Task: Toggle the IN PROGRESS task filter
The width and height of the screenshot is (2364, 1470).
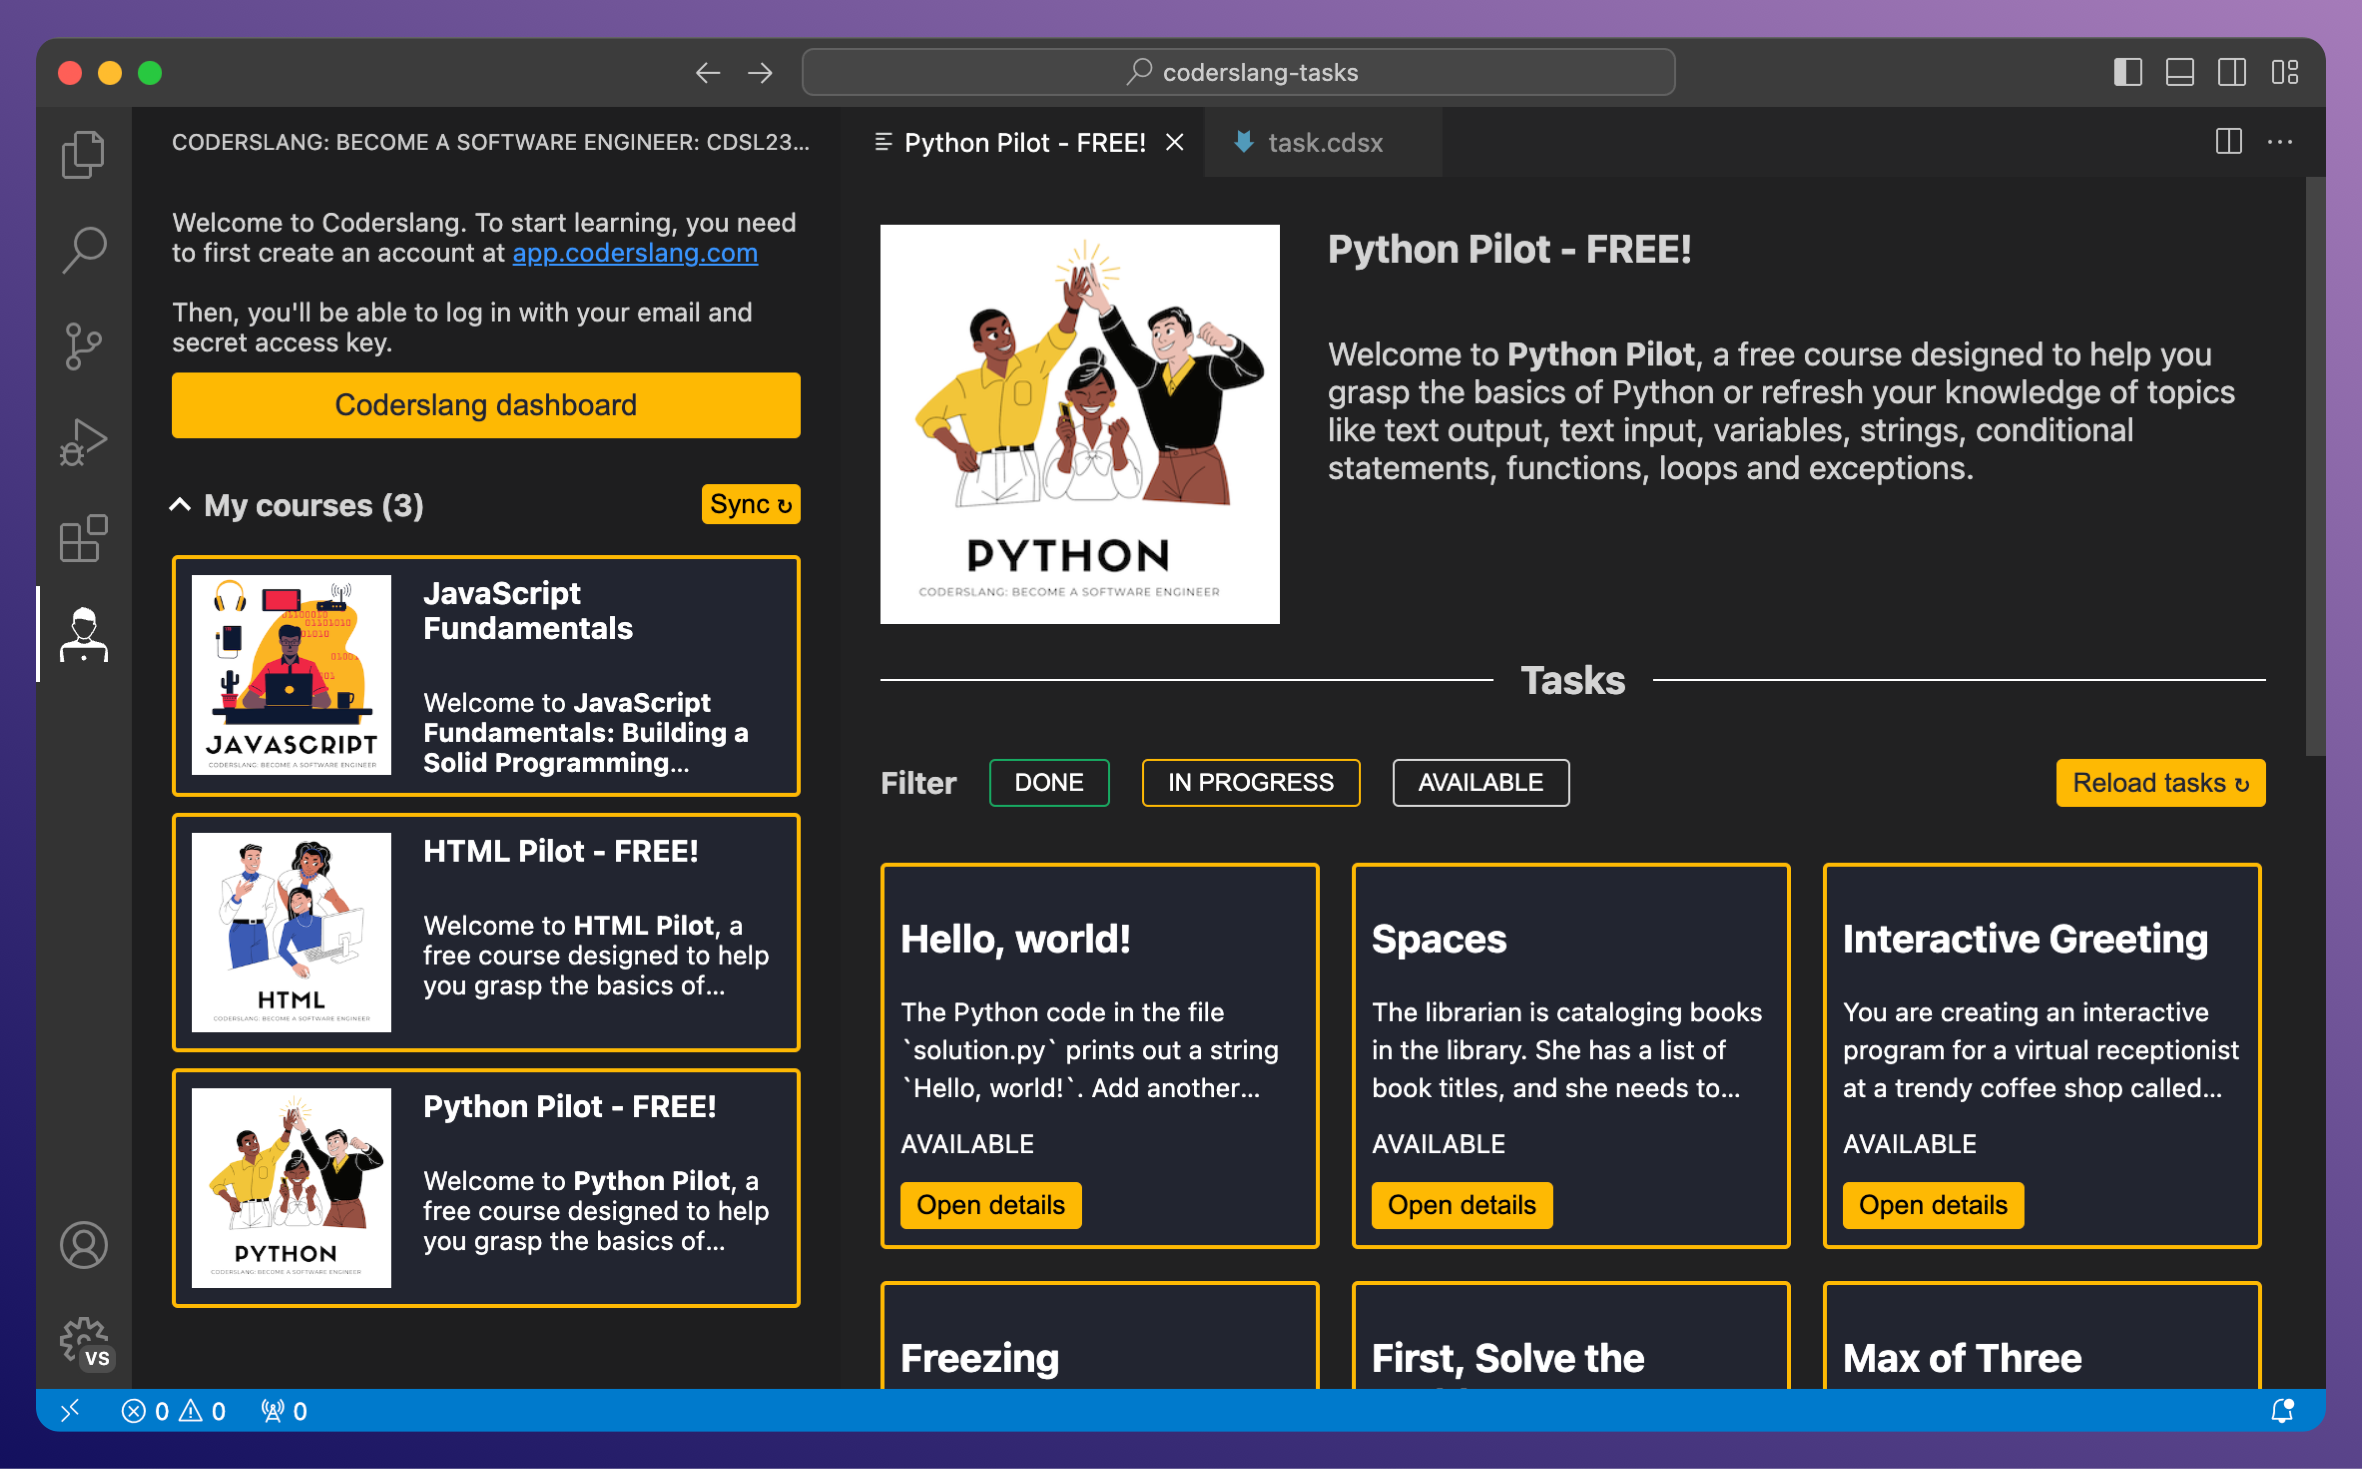Action: (1251, 783)
